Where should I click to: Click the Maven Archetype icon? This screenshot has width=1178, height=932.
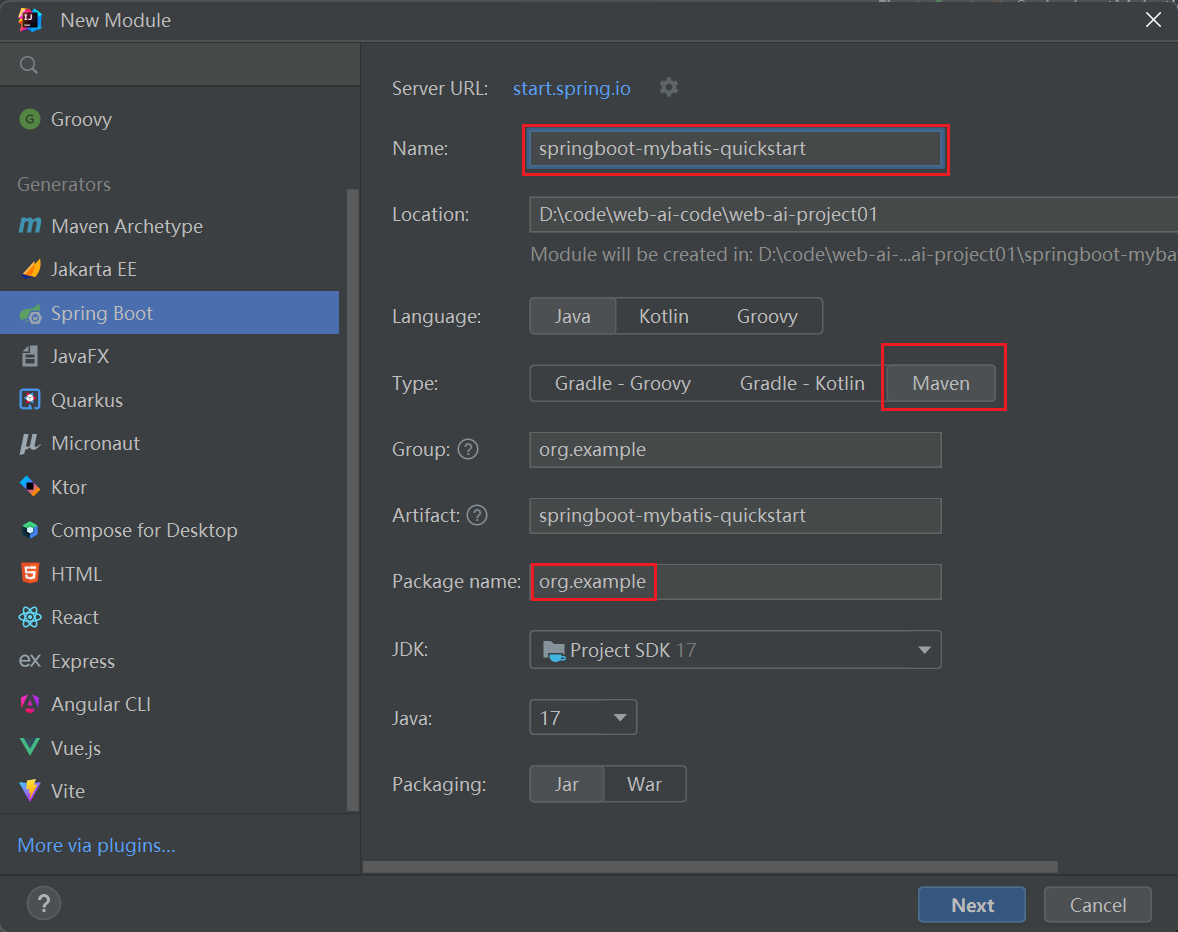pos(30,225)
